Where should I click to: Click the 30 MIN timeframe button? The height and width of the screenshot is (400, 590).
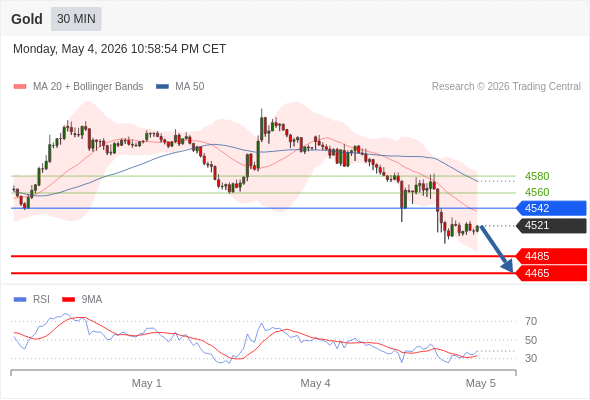tap(76, 19)
